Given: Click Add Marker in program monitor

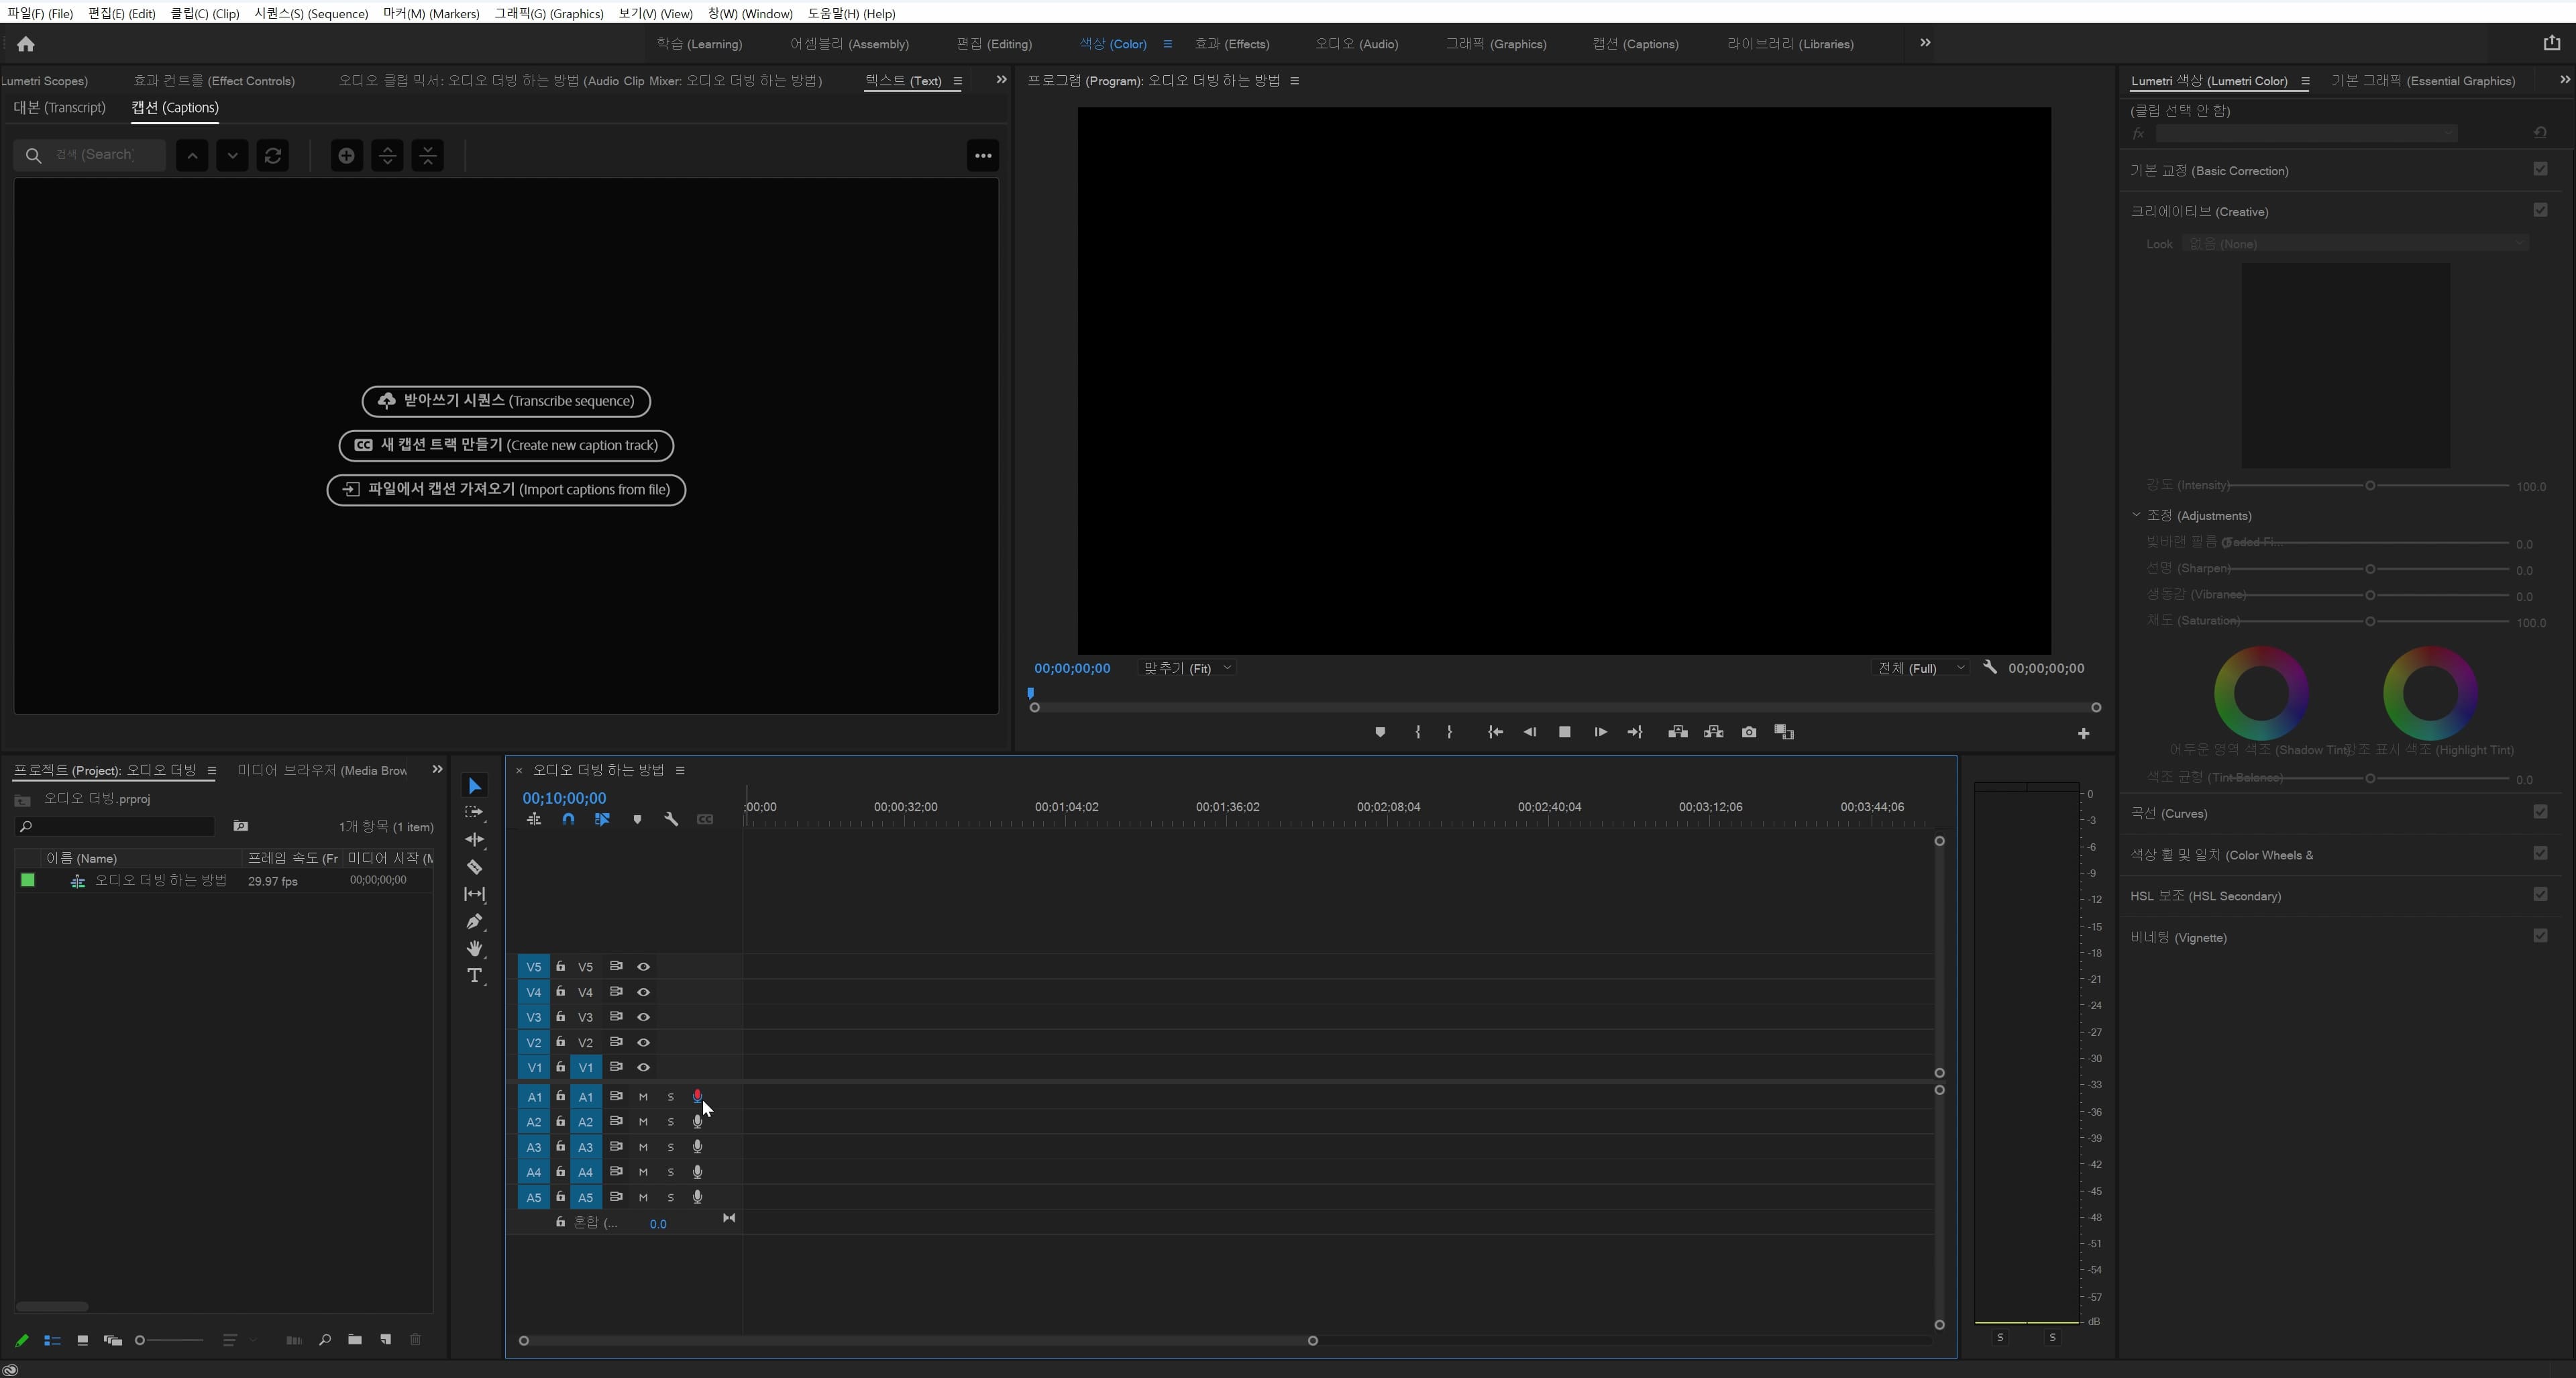Looking at the screenshot, I should tap(1380, 732).
